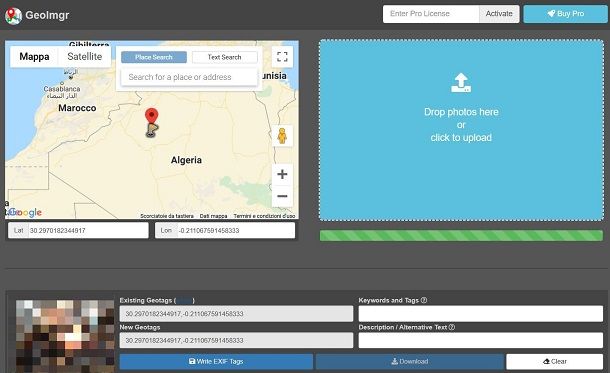The width and height of the screenshot is (610, 373).
Task: Click the Algeria label on map
Action: (x=186, y=160)
